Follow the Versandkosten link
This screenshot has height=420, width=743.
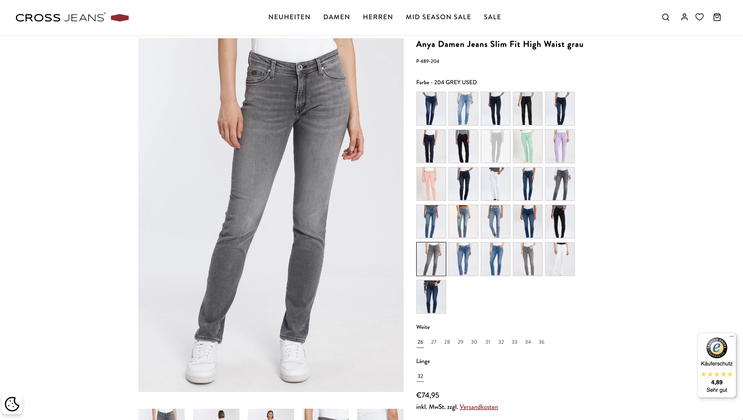(x=479, y=407)
